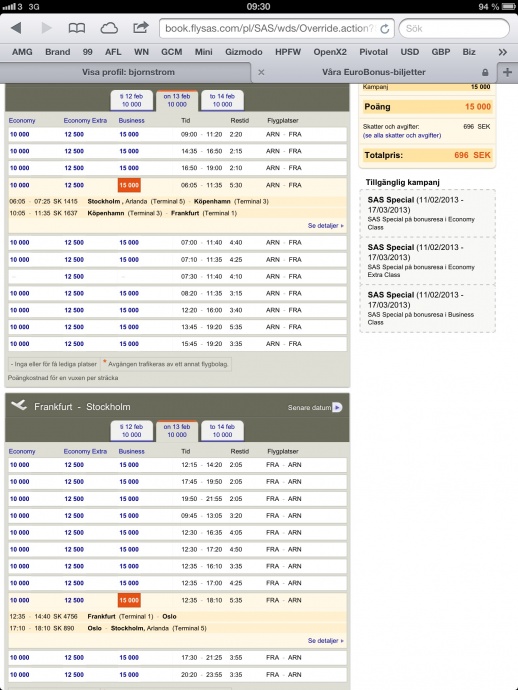518x690 pixels.
Task: Select SAS Special Economy Extra Class campaign
Action: click(427, 261)
